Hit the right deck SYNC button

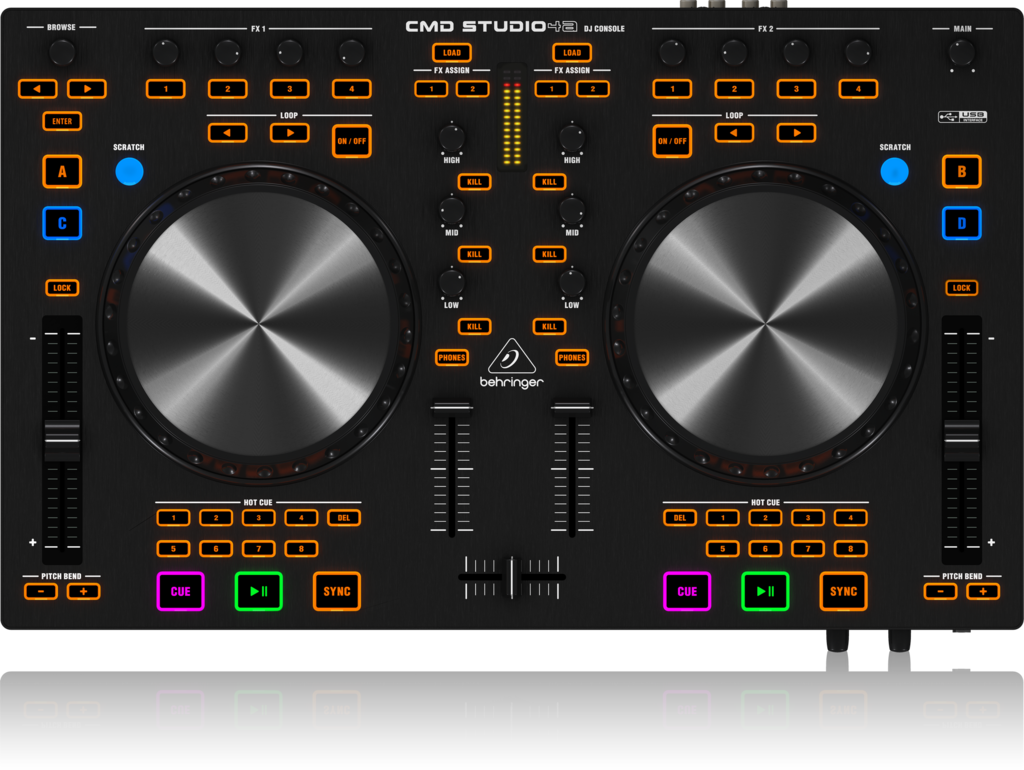pyautogui.click(x=844, y=591)
